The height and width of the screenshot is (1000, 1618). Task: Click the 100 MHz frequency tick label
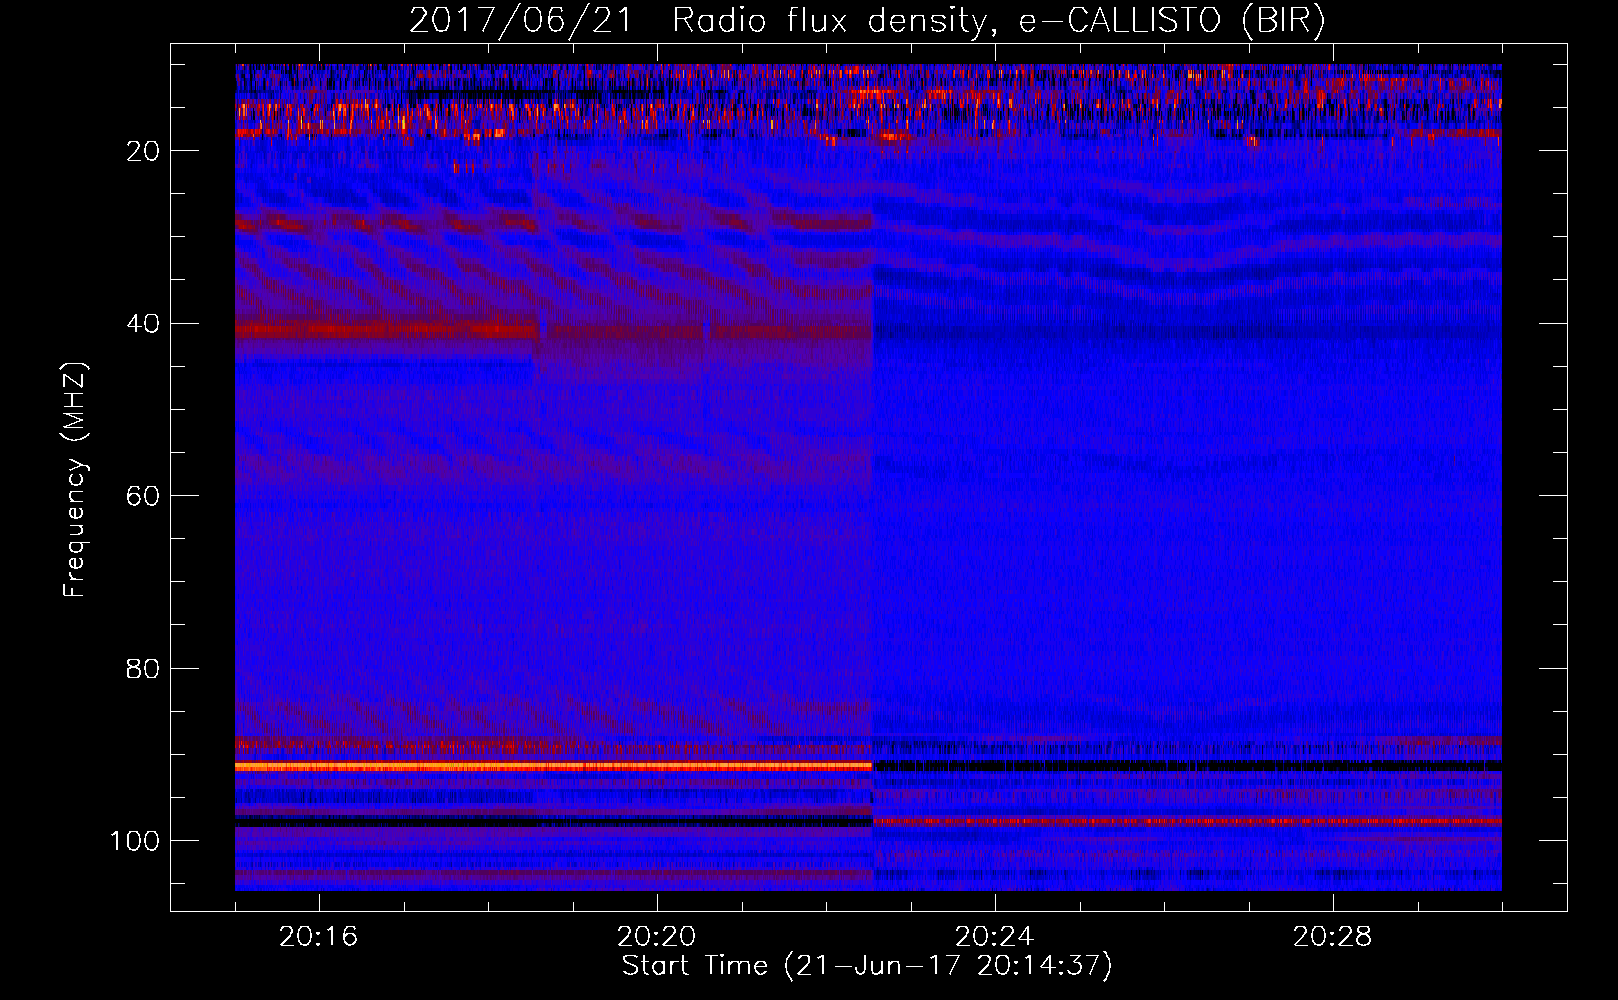(135, 841)
